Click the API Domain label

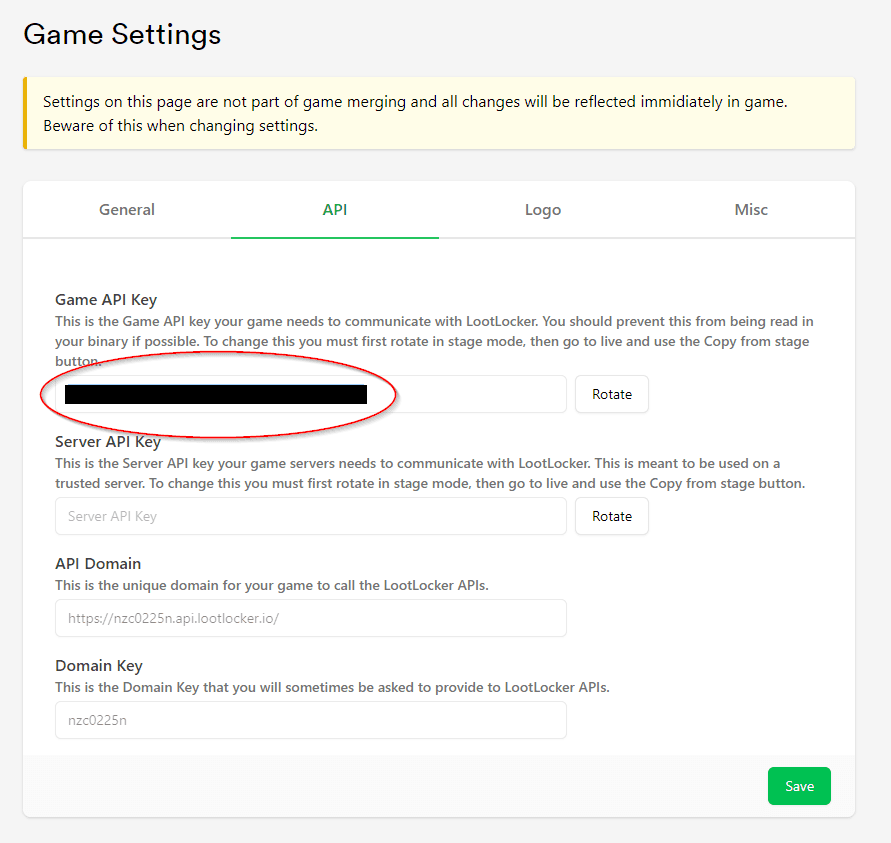98,564
